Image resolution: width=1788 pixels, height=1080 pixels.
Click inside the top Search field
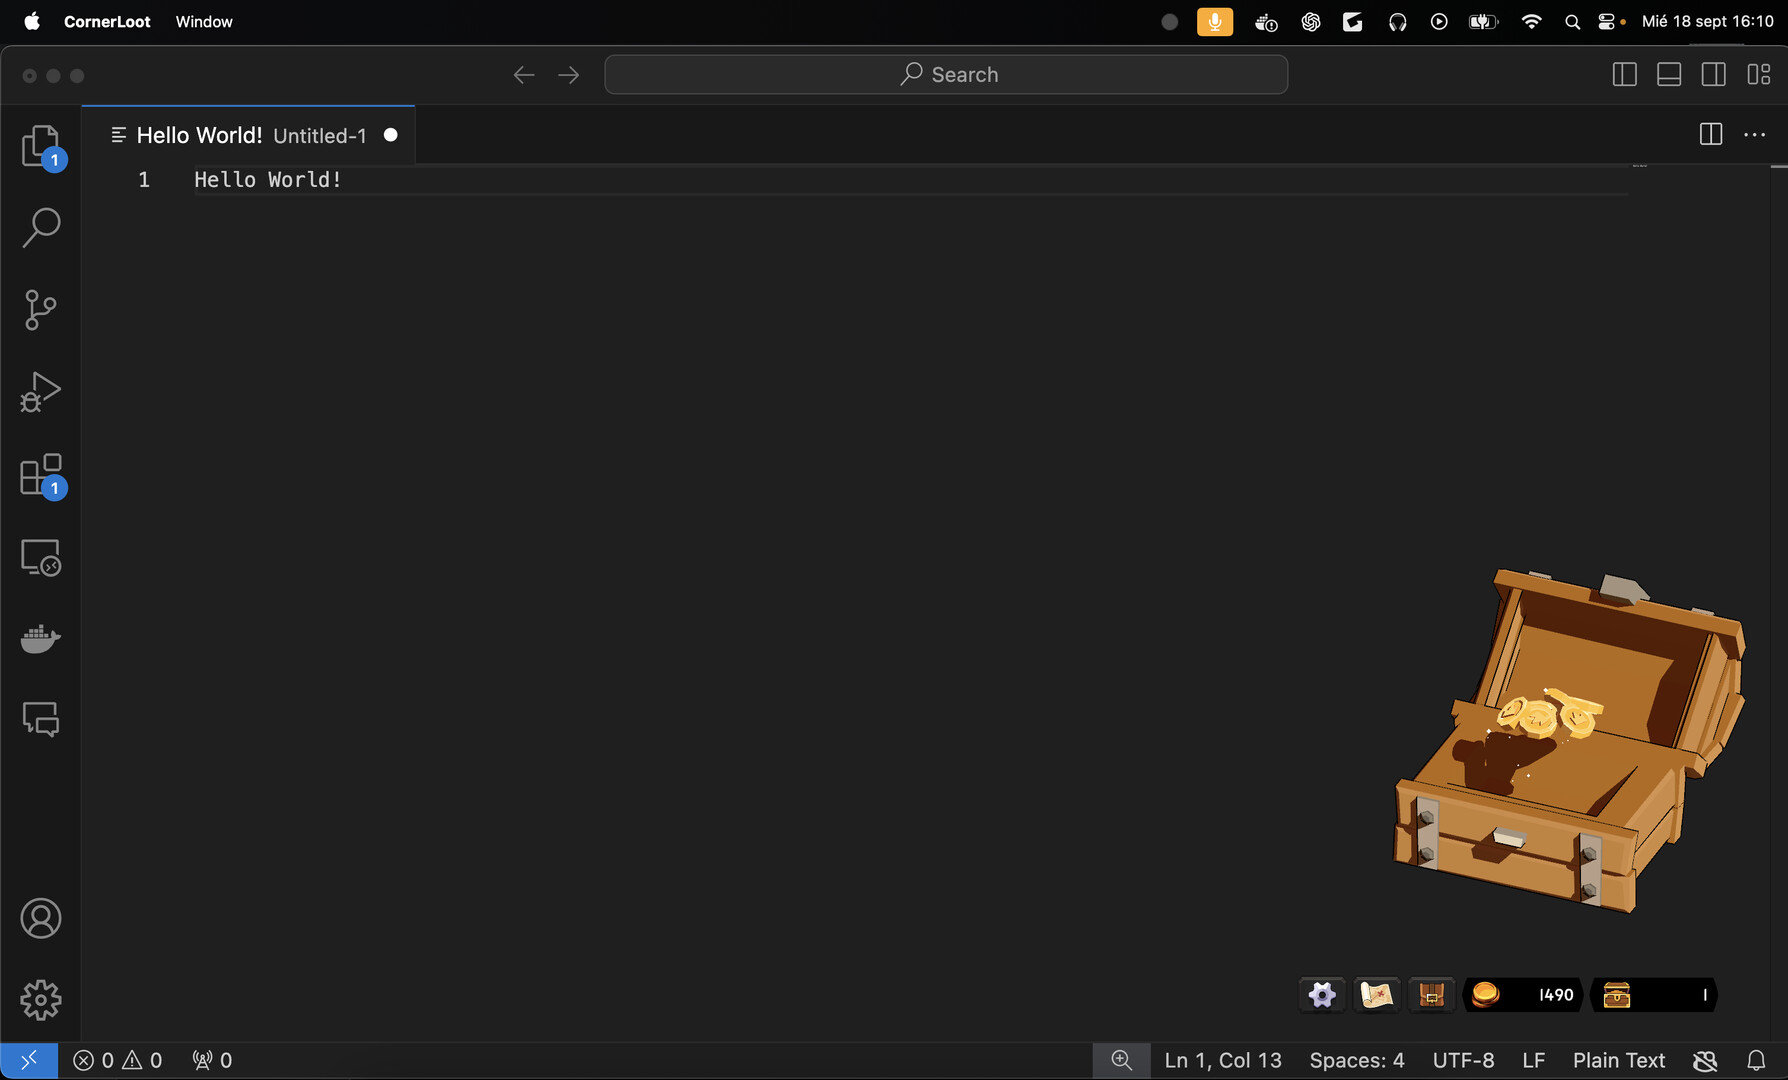click(x=946, y=74)
